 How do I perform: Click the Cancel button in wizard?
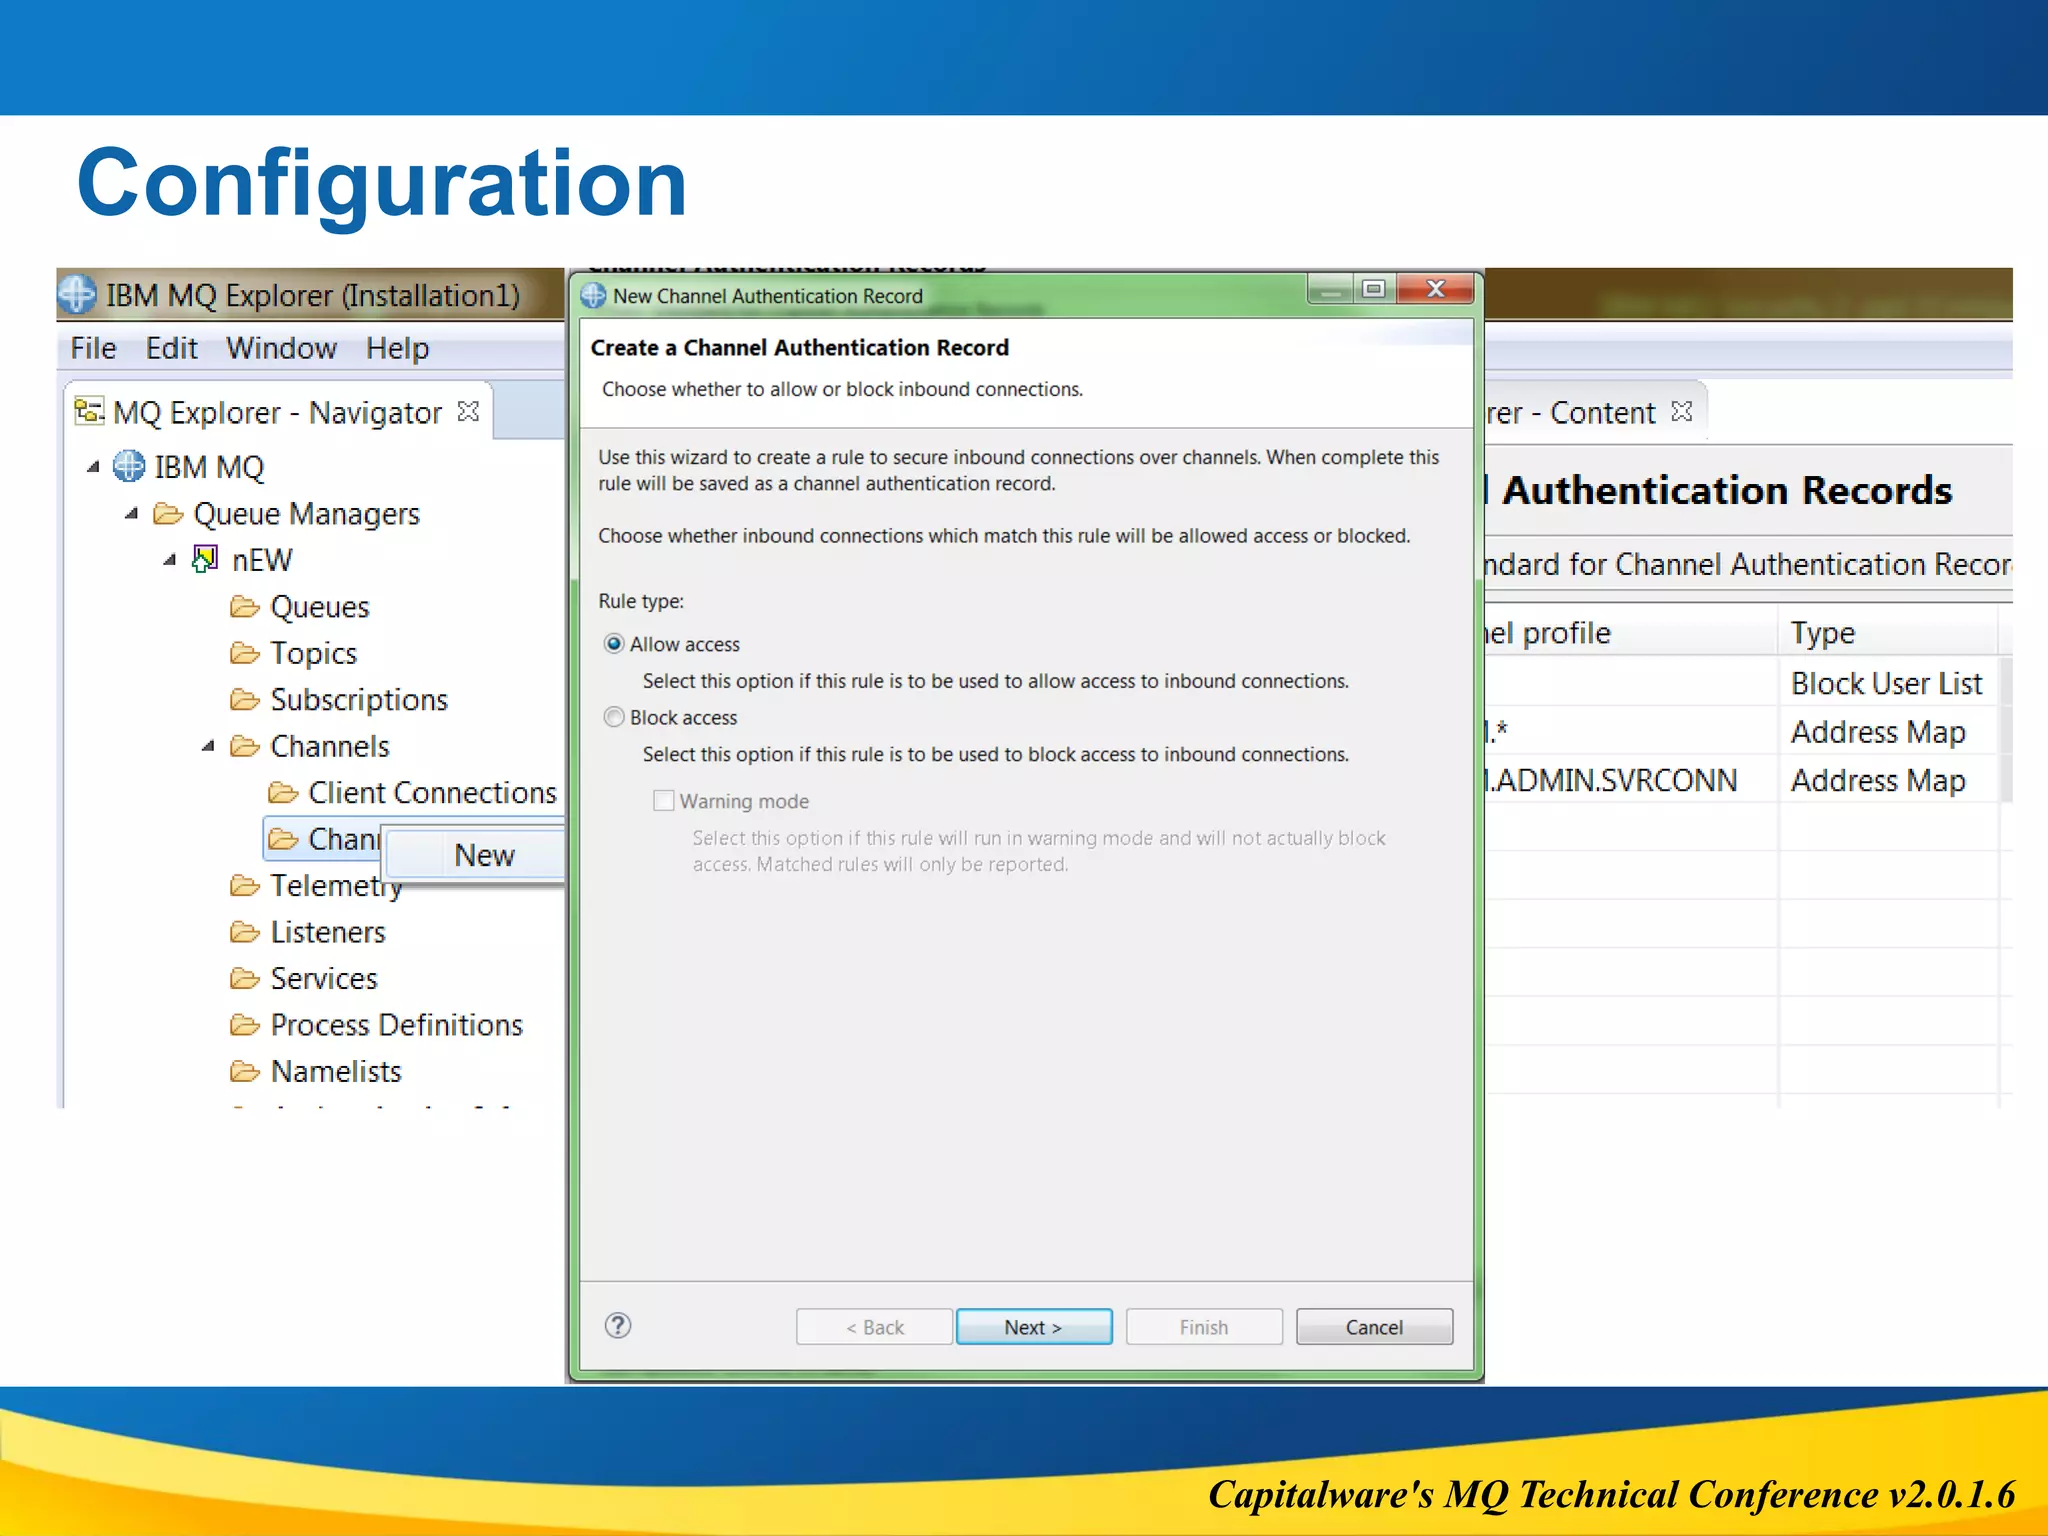[1374, 1327]
